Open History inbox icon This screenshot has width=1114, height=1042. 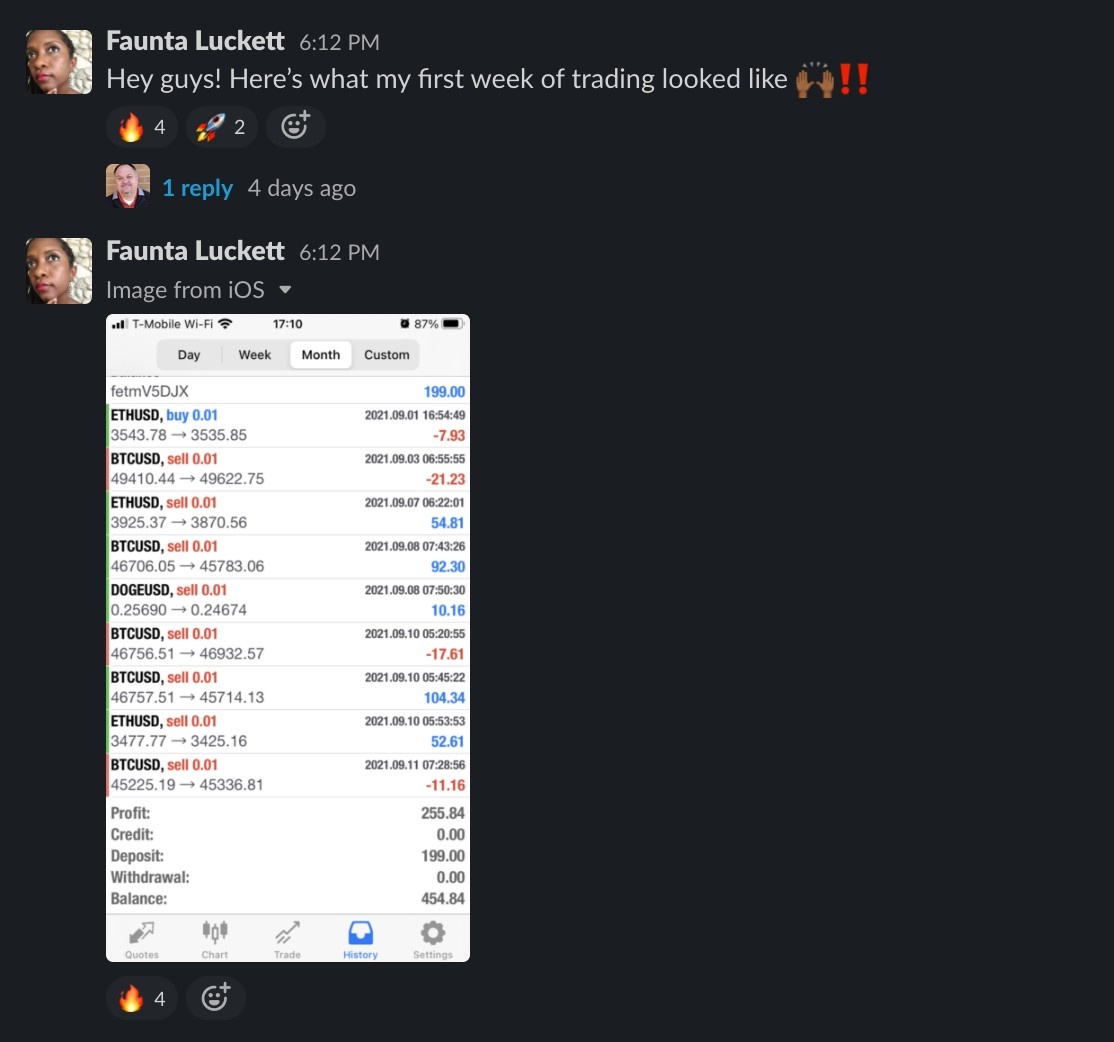360,939
